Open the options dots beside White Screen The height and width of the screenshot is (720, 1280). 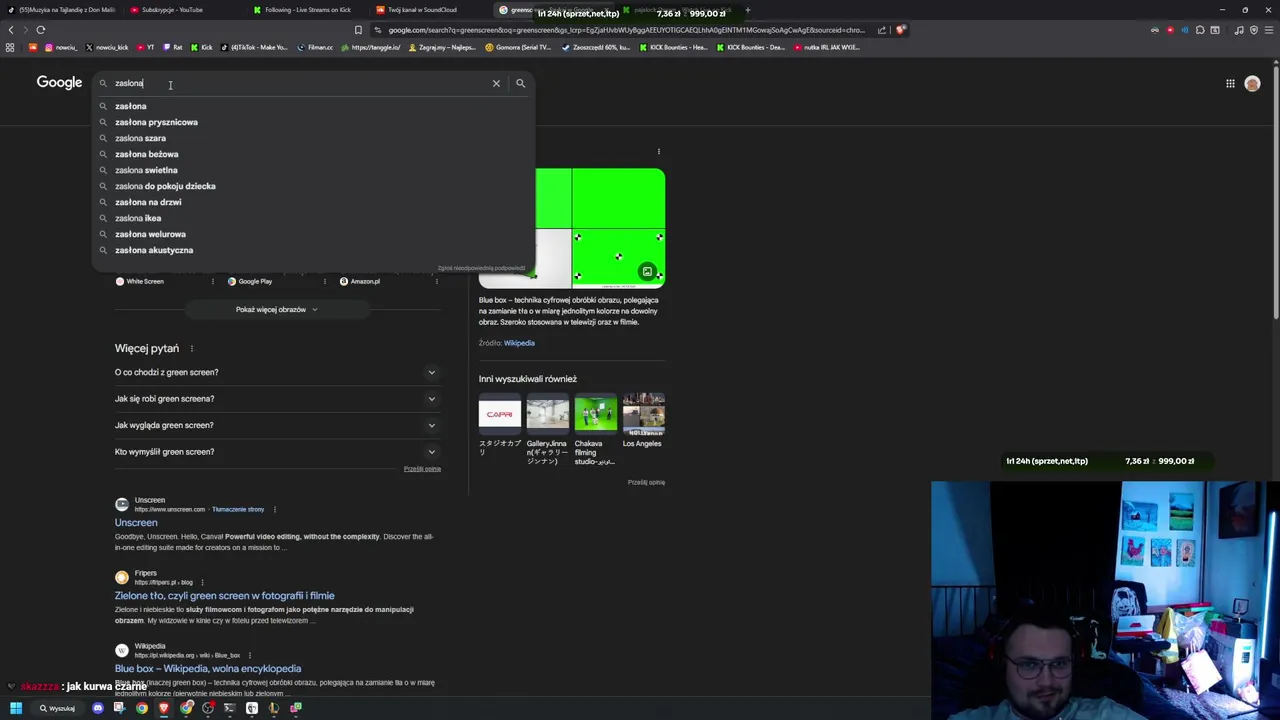coord(212,281)
